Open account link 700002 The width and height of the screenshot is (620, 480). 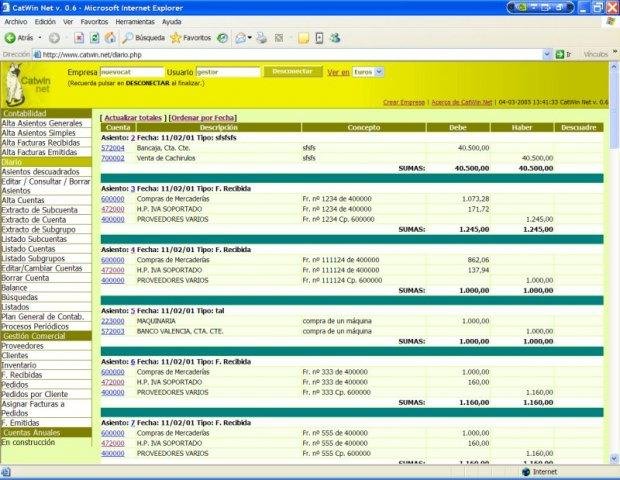(x=113, y=158)
